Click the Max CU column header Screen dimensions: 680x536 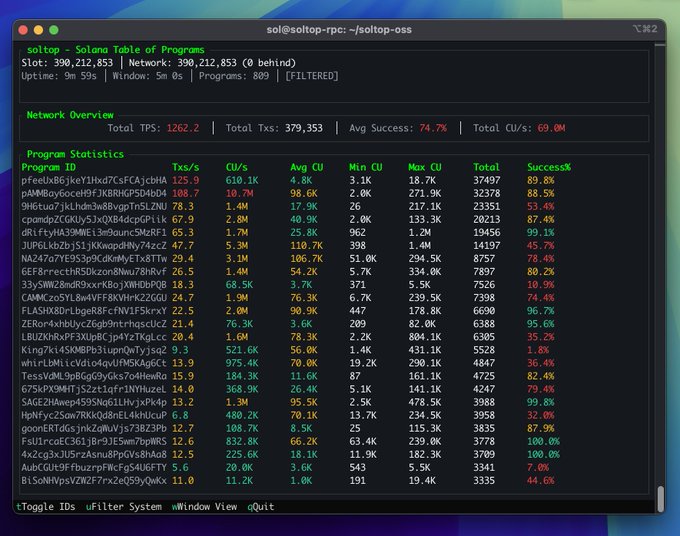425,167
